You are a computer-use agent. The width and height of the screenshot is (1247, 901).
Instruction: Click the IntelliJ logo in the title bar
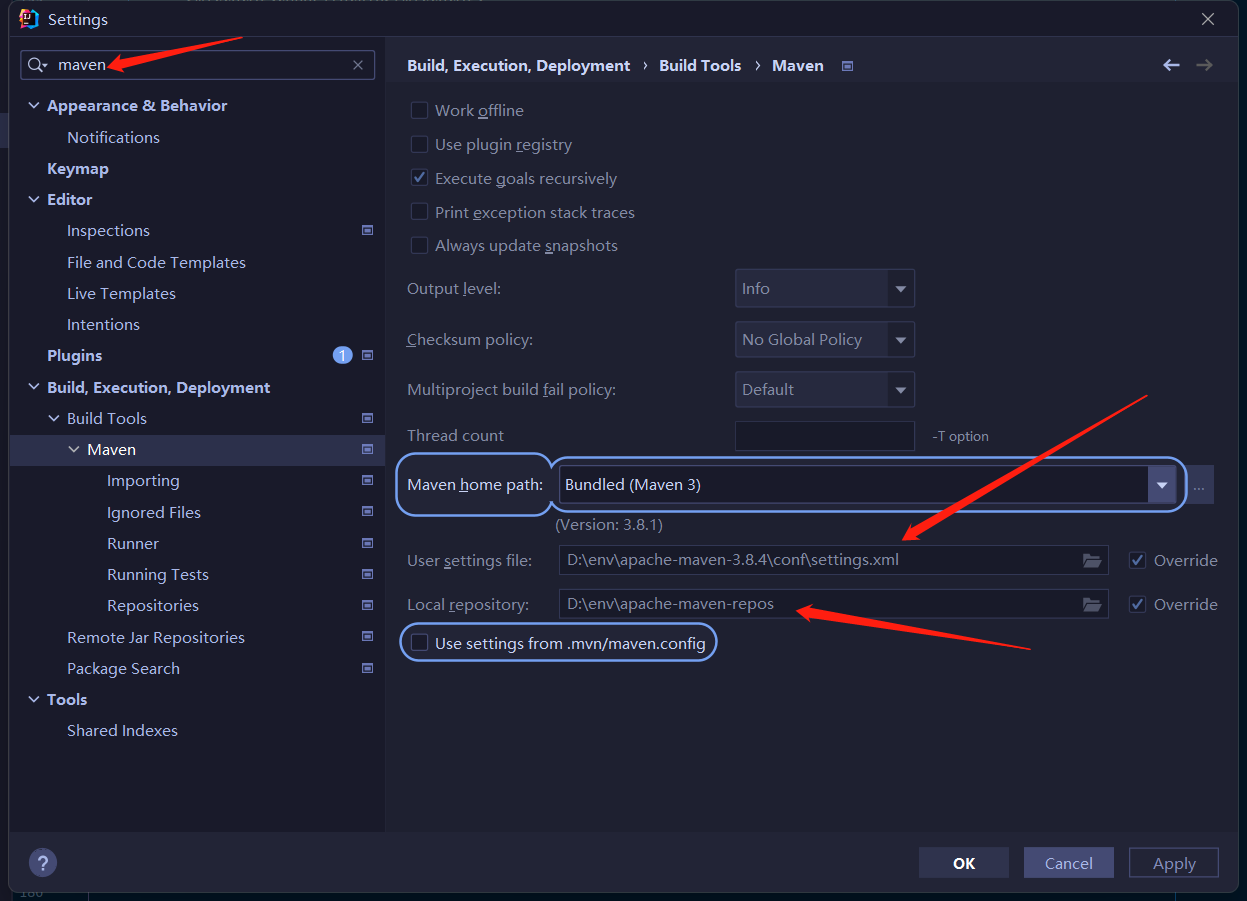(x=29, y=19)
